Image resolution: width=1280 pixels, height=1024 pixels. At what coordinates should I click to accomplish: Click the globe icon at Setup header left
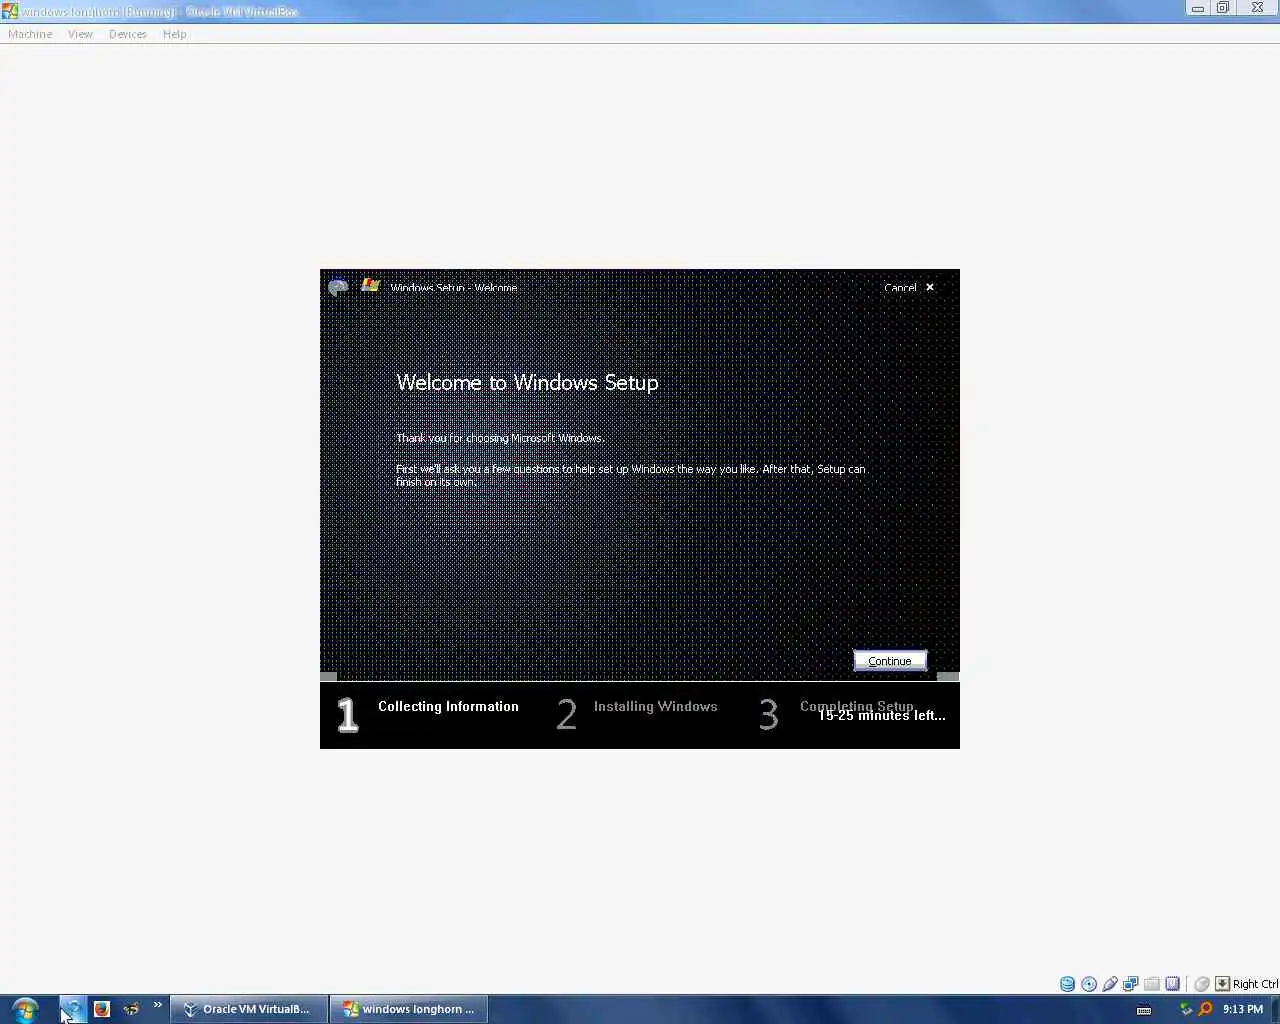[x=338, y=287]
